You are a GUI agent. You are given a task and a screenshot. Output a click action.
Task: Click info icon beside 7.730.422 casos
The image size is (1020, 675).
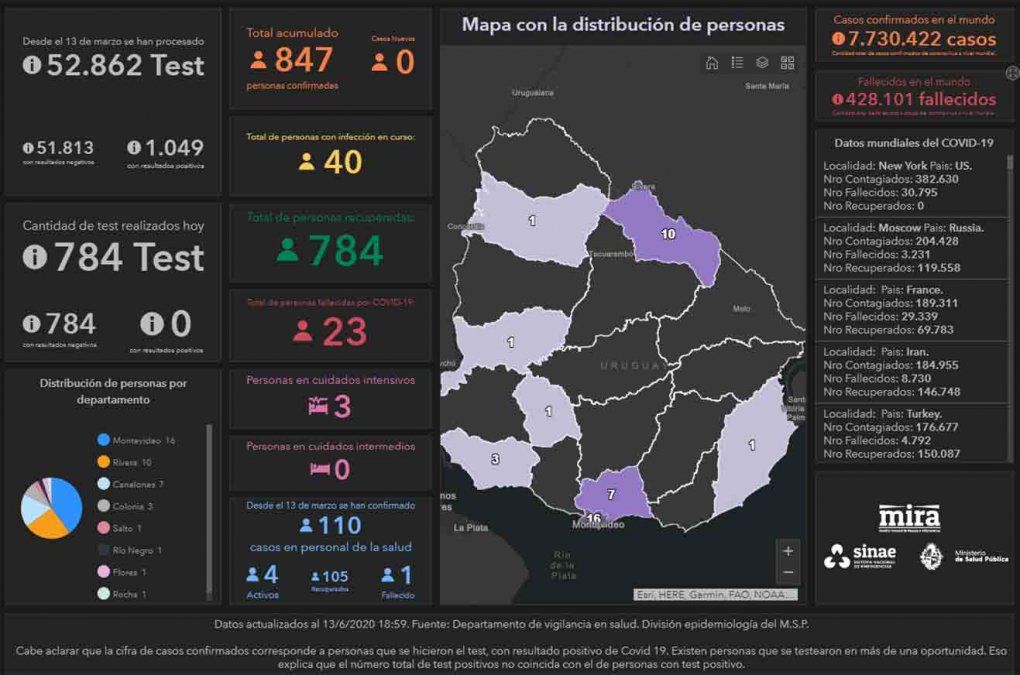837,40
